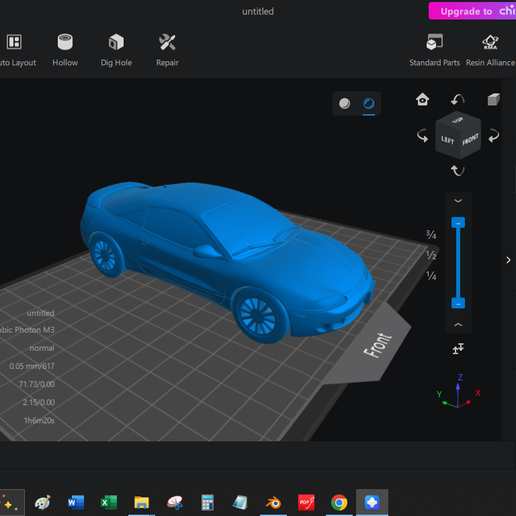Screen dimensions: 516x516
Task: Reset camera to the home view
Action: [x=422, y=99]
